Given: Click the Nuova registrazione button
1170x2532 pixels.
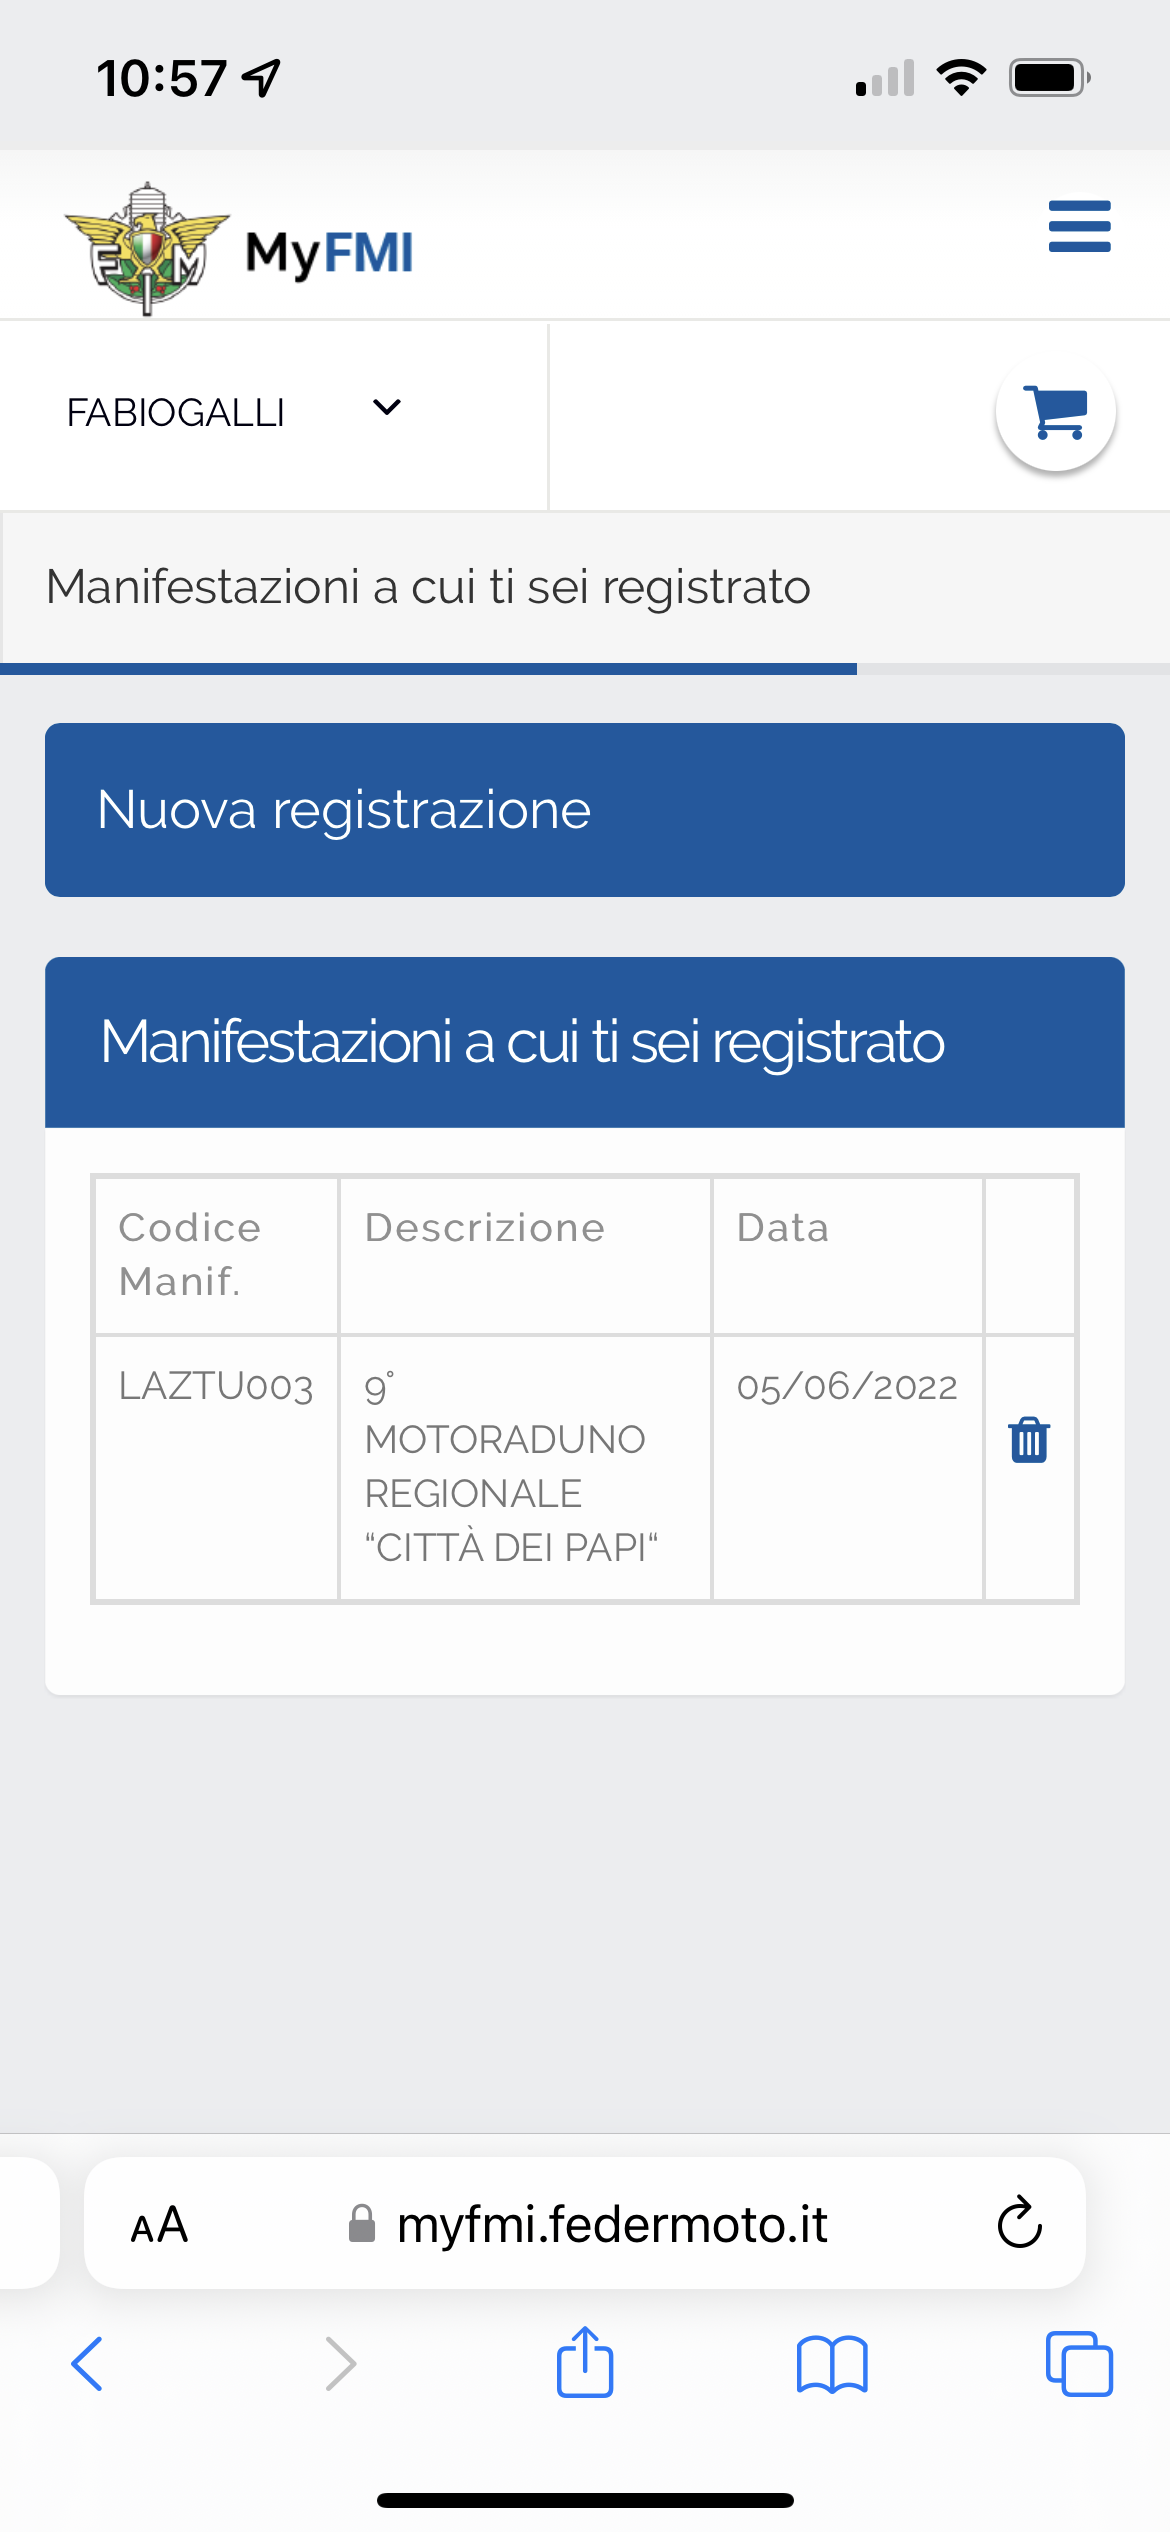Looking at the screenshot, I should pos(585,810).
